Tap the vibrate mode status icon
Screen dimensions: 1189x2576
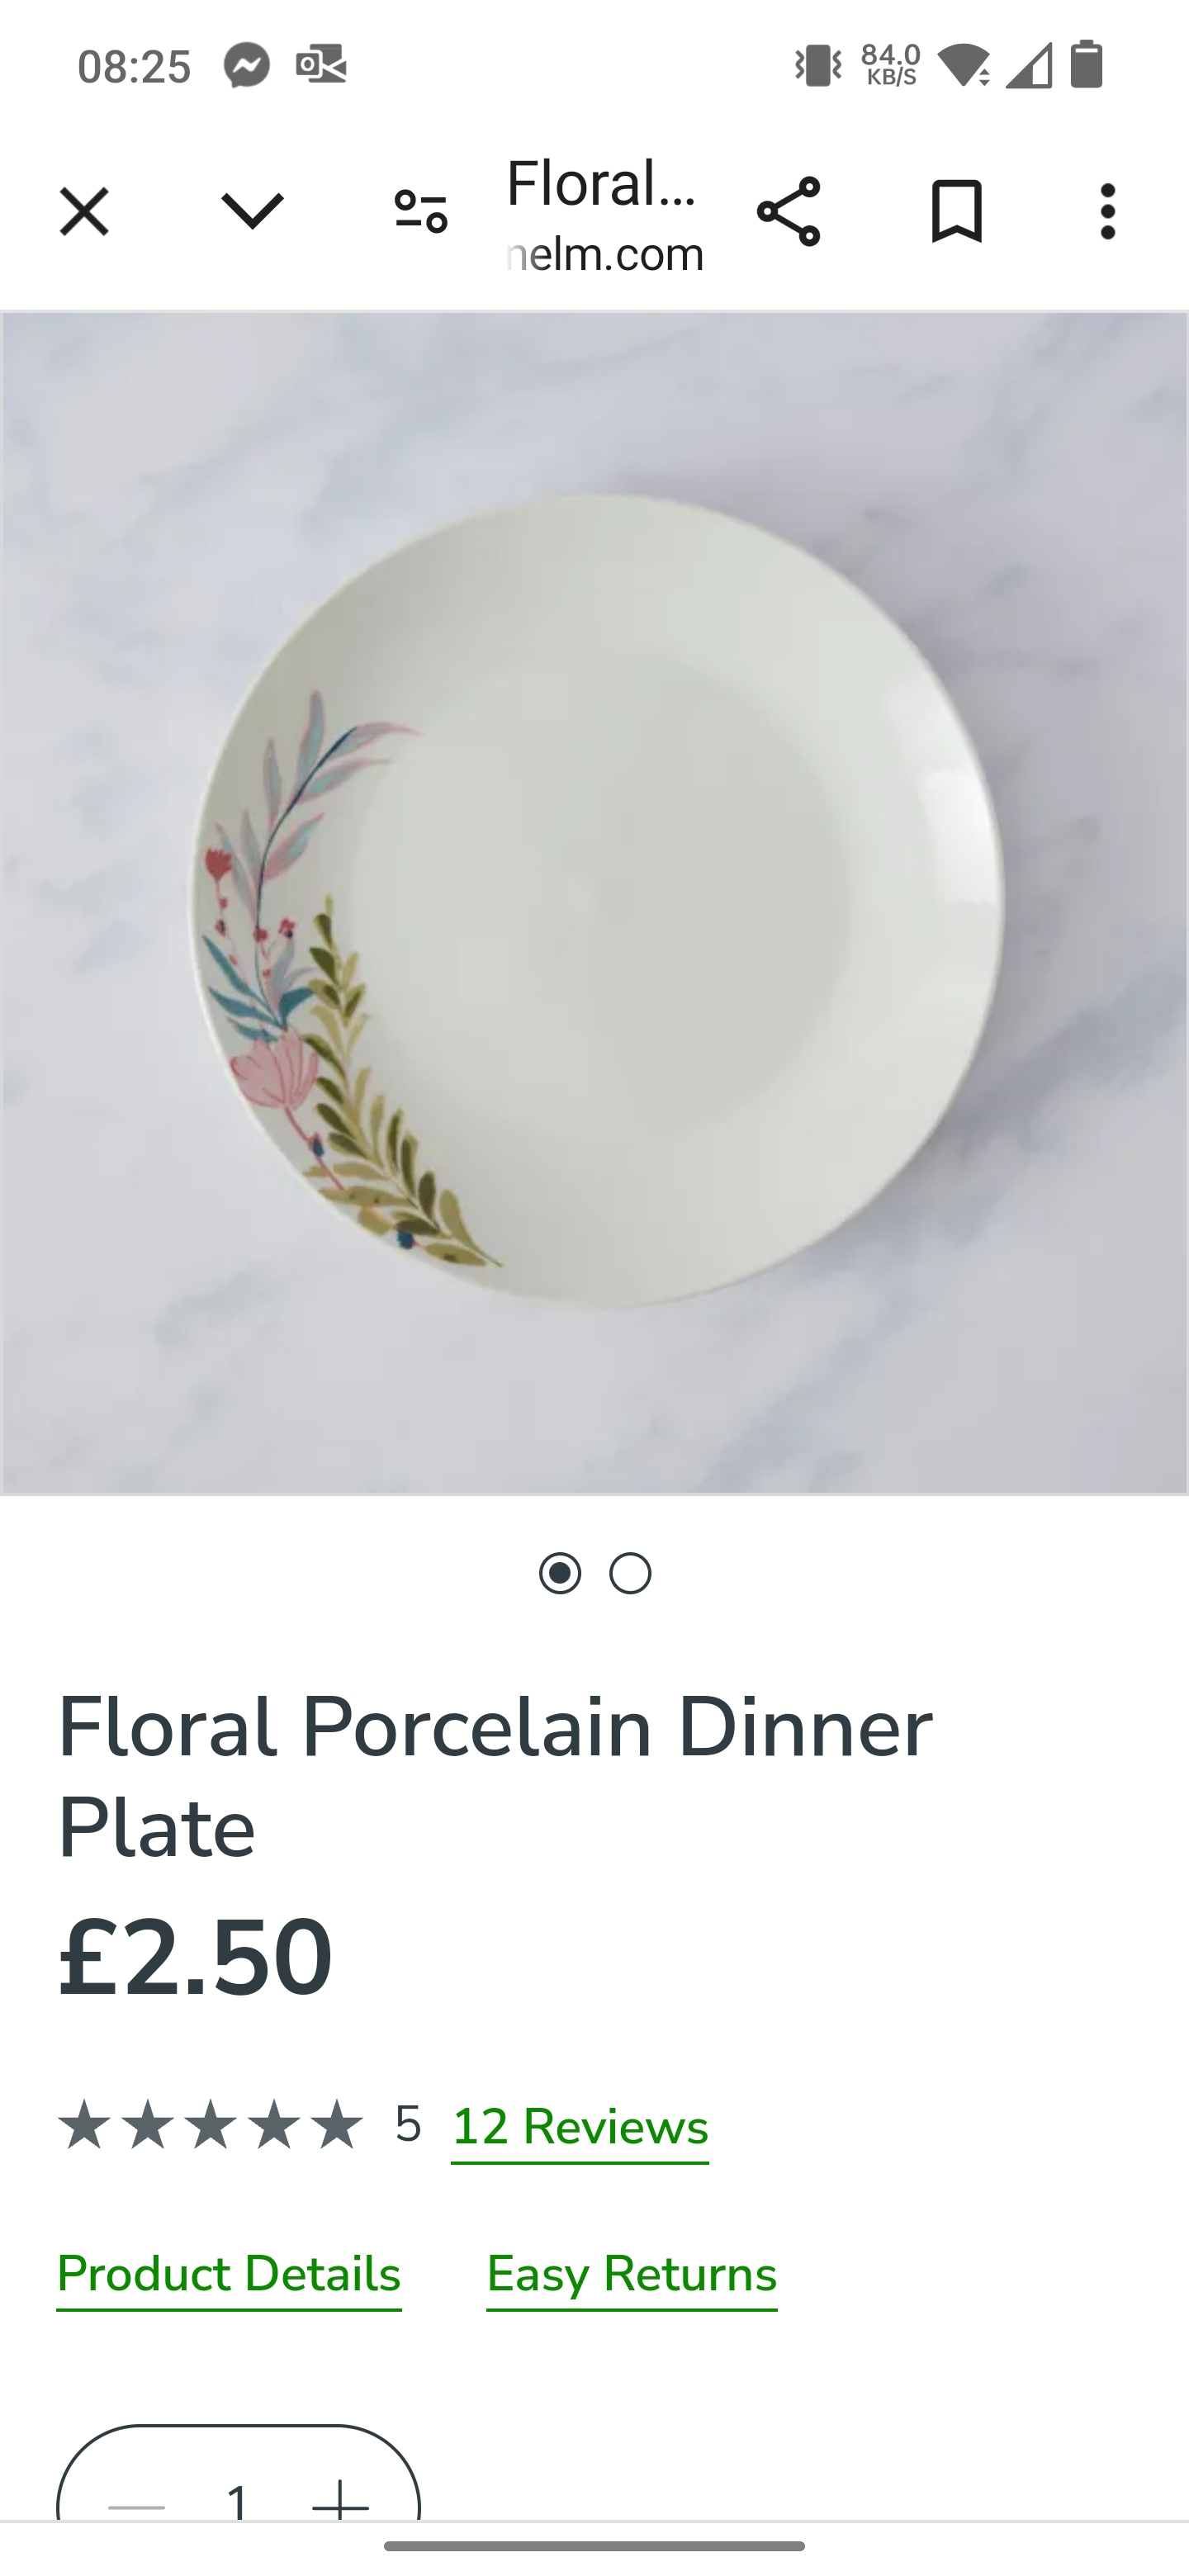pyautogui.click(x=818, y=66)
